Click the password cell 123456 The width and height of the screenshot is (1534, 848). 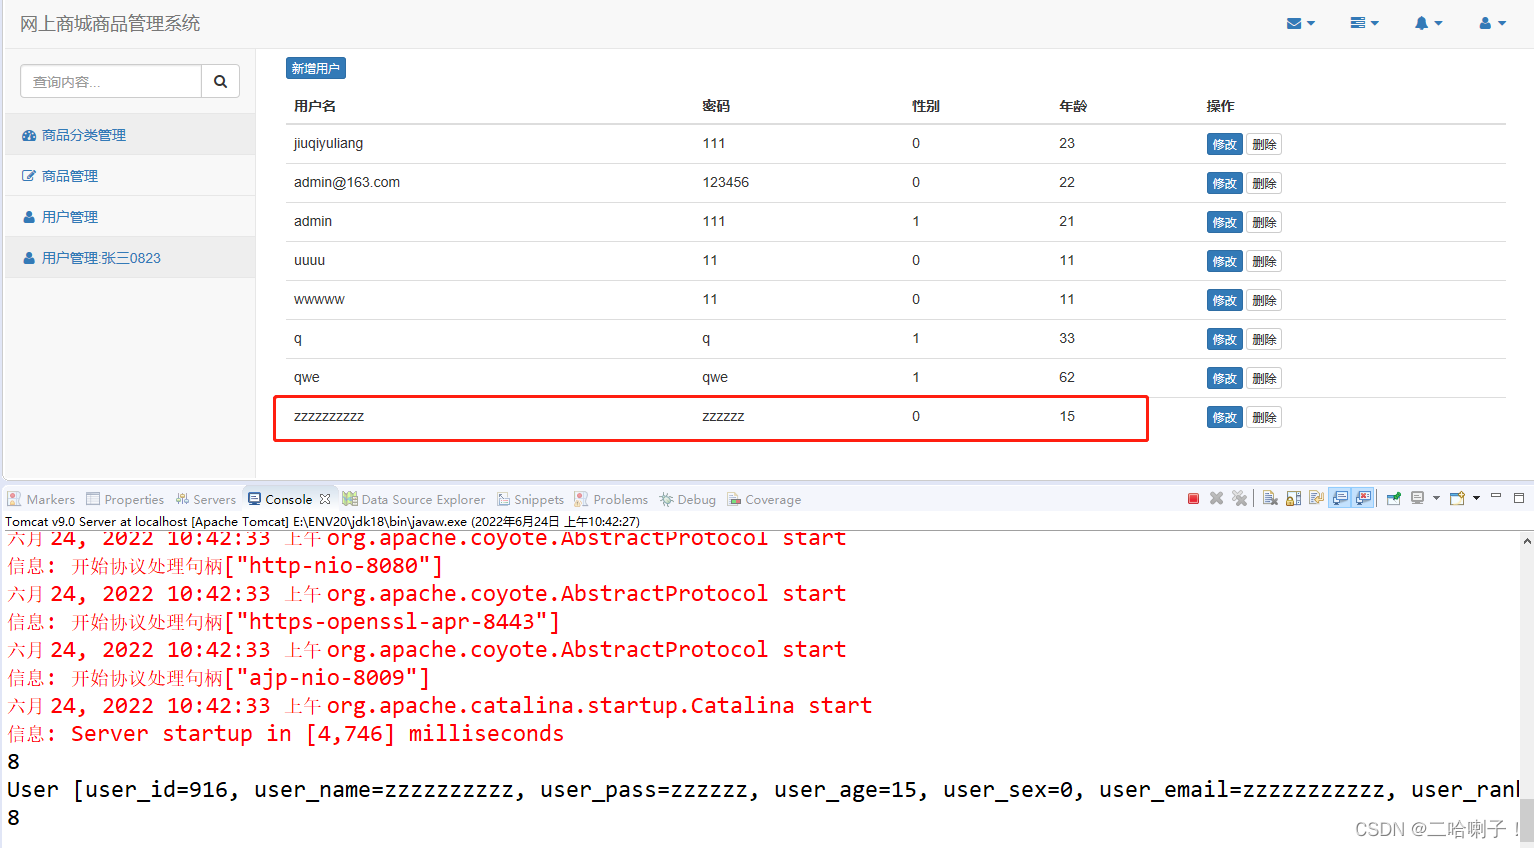coord(726,182)
